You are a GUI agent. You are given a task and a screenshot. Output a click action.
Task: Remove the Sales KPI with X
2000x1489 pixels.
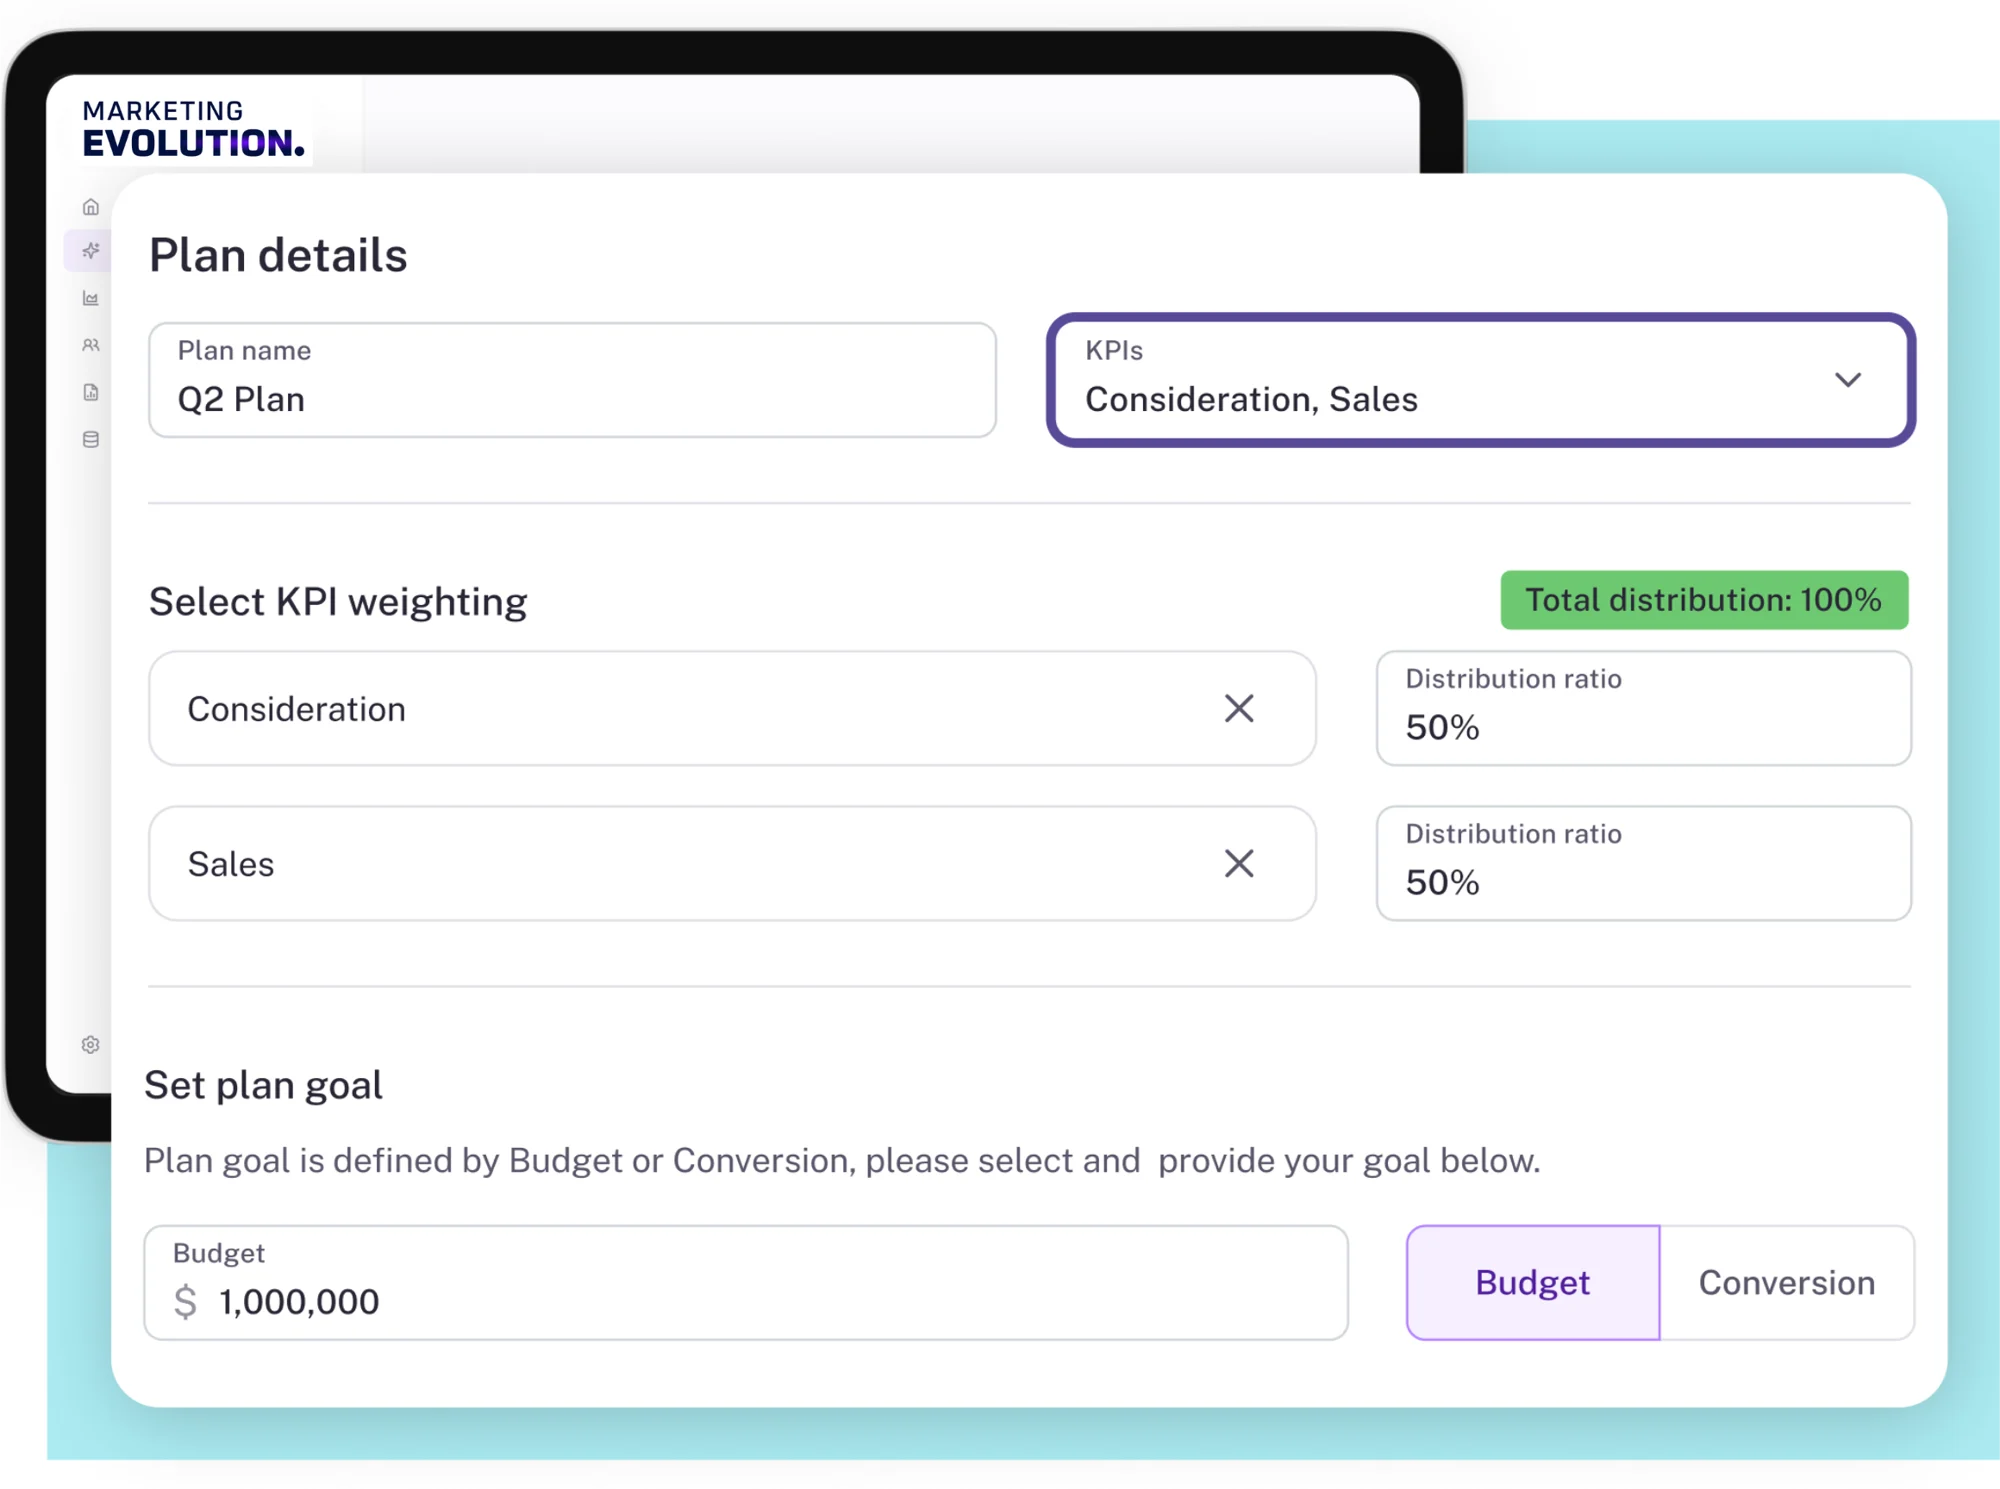tap(1239, 863)
